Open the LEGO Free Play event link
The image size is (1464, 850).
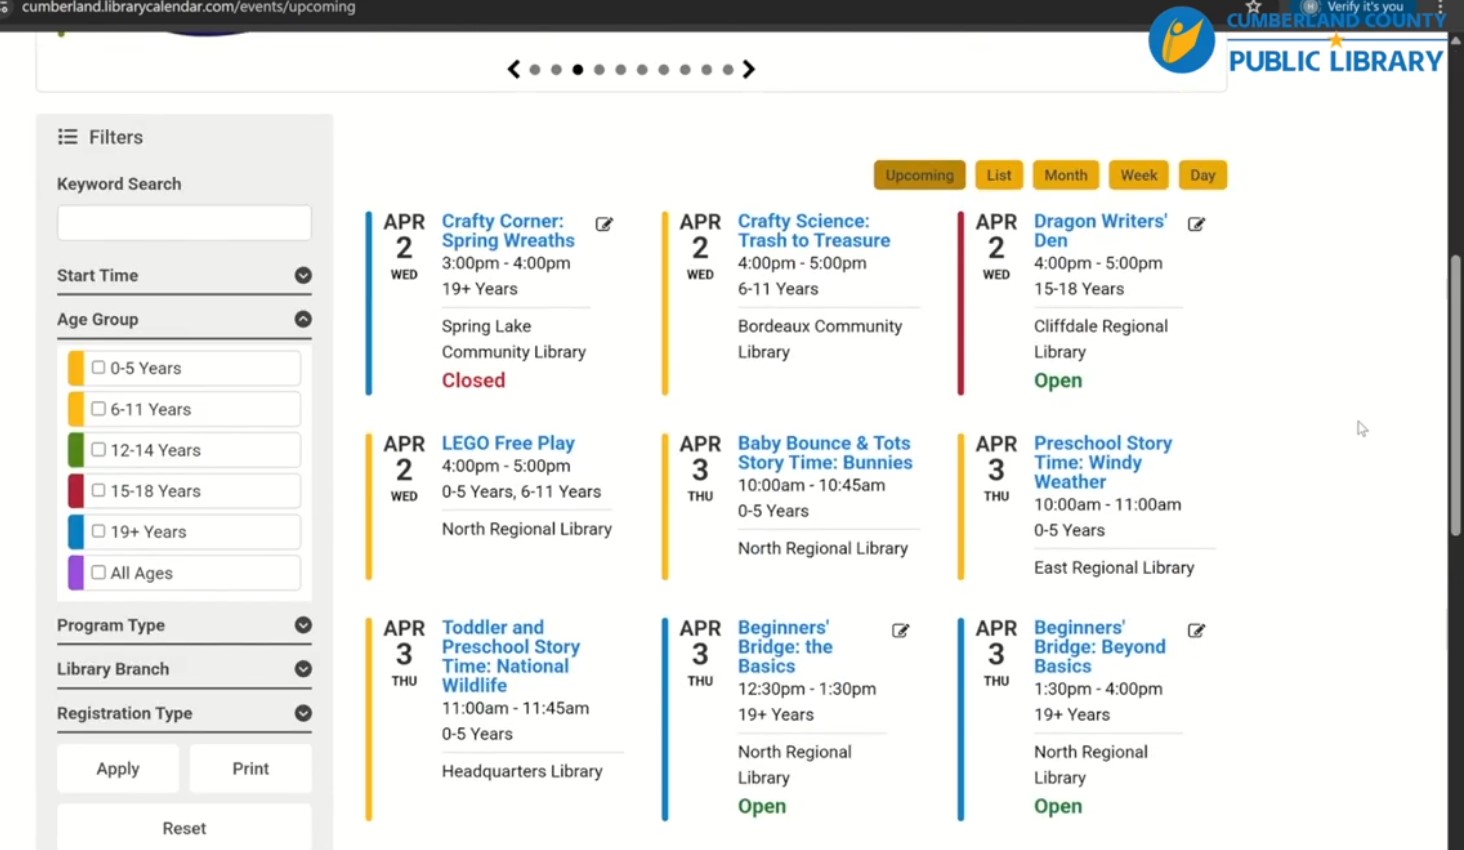pos(508,443)
